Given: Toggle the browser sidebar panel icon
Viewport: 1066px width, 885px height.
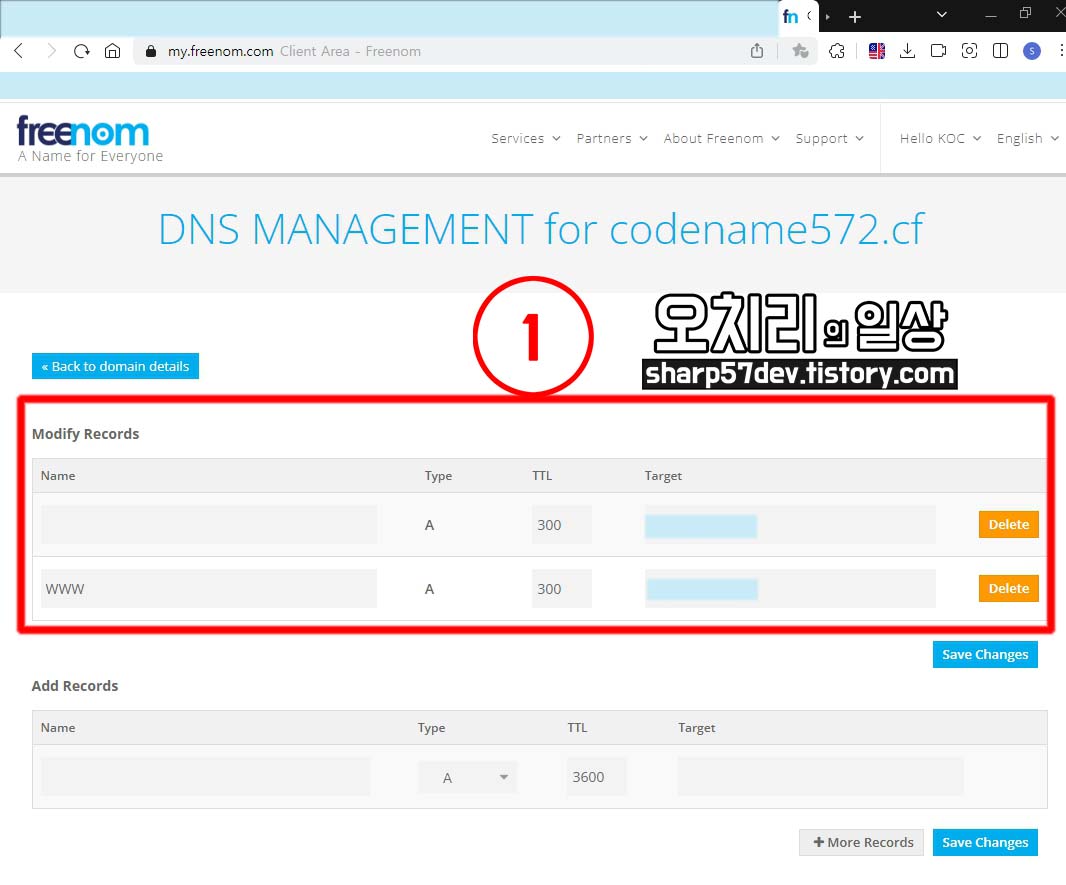Looking at the screenshot, I should pyautogui.click(x=1001, y=51).
